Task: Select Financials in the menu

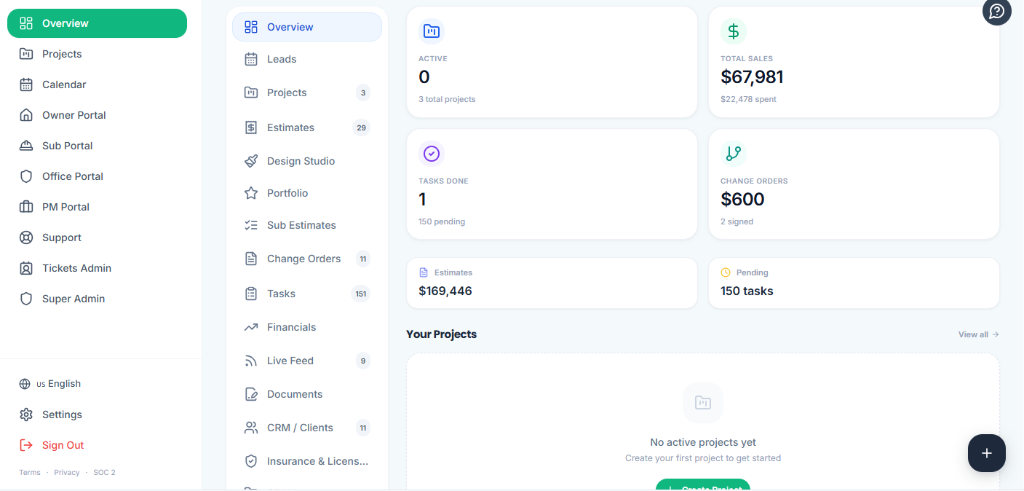Action: [307, 327]
